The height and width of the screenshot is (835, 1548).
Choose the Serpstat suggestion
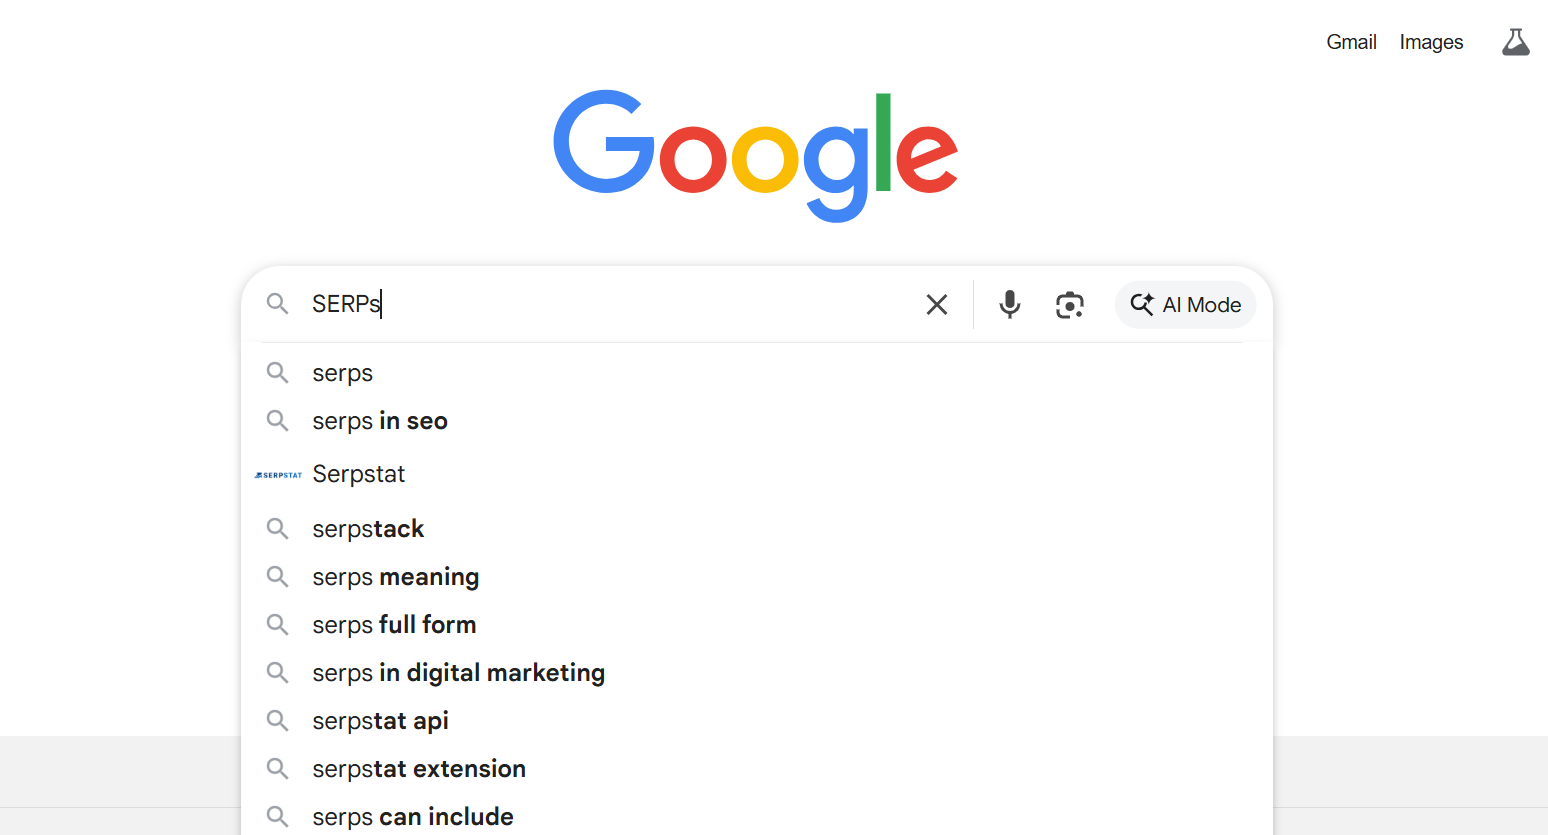click(359, 474)
